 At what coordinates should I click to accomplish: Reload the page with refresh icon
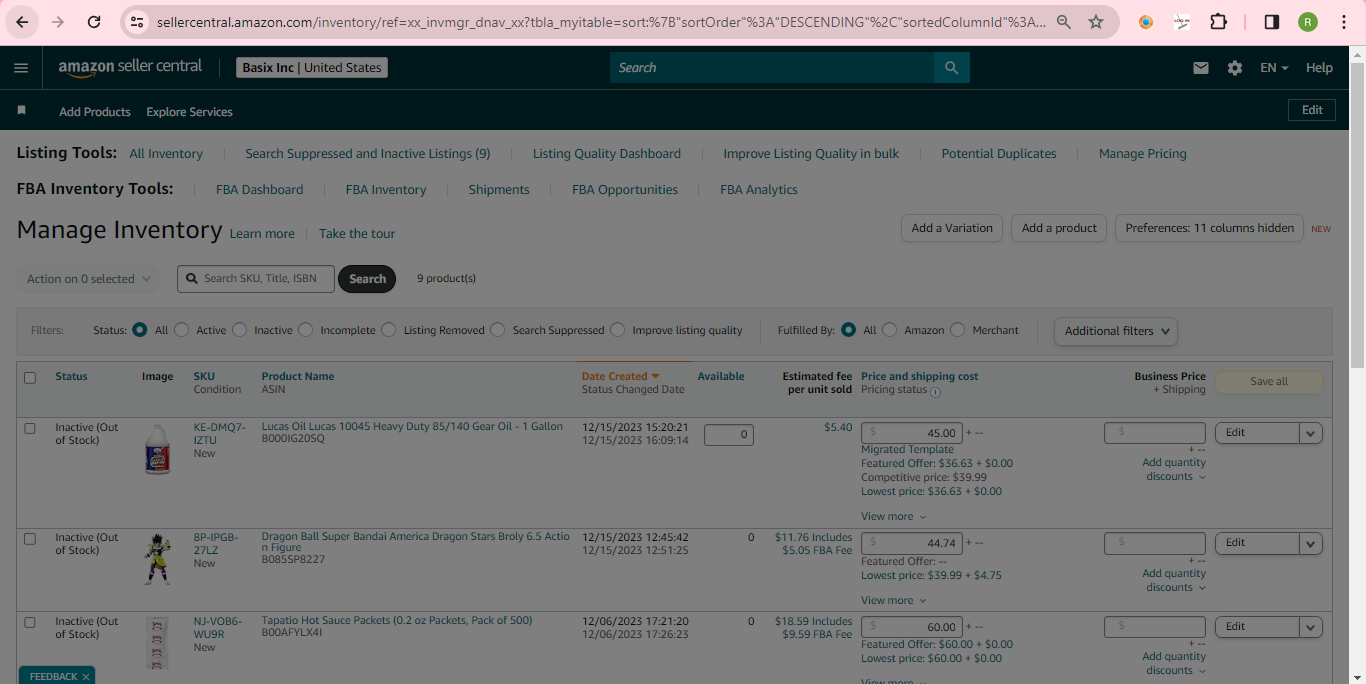(94, 21)
